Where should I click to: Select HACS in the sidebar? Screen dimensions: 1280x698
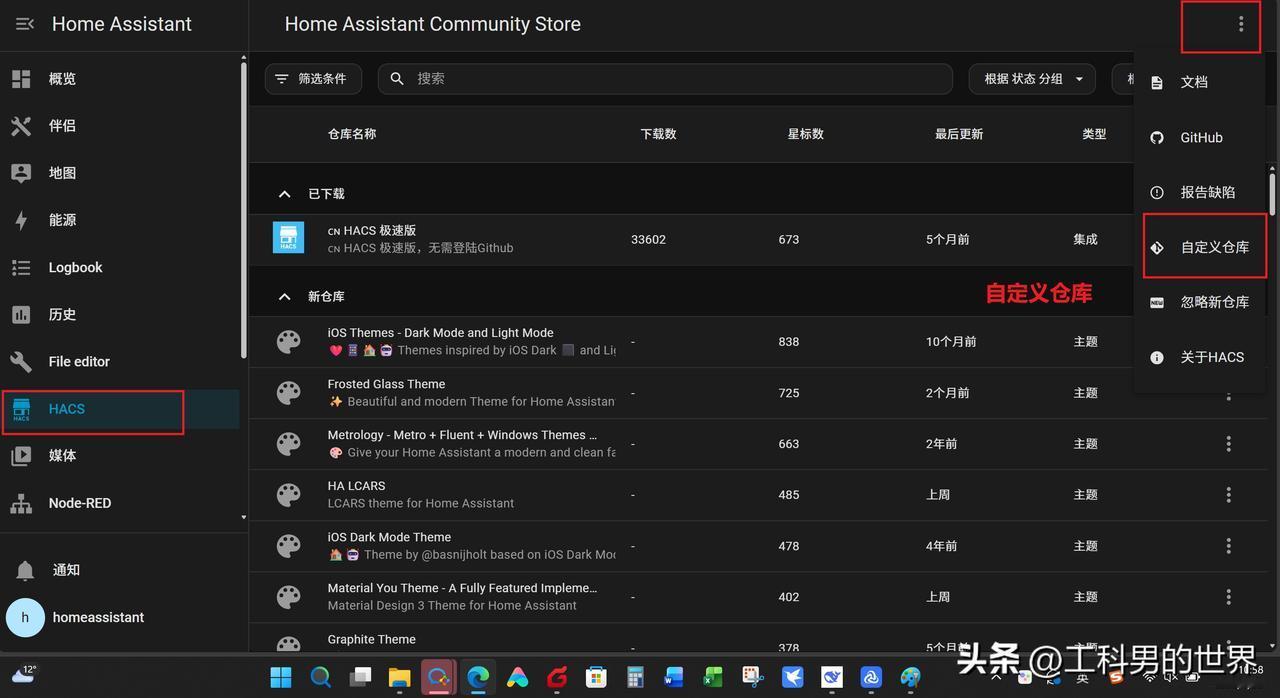click(120, 409)
